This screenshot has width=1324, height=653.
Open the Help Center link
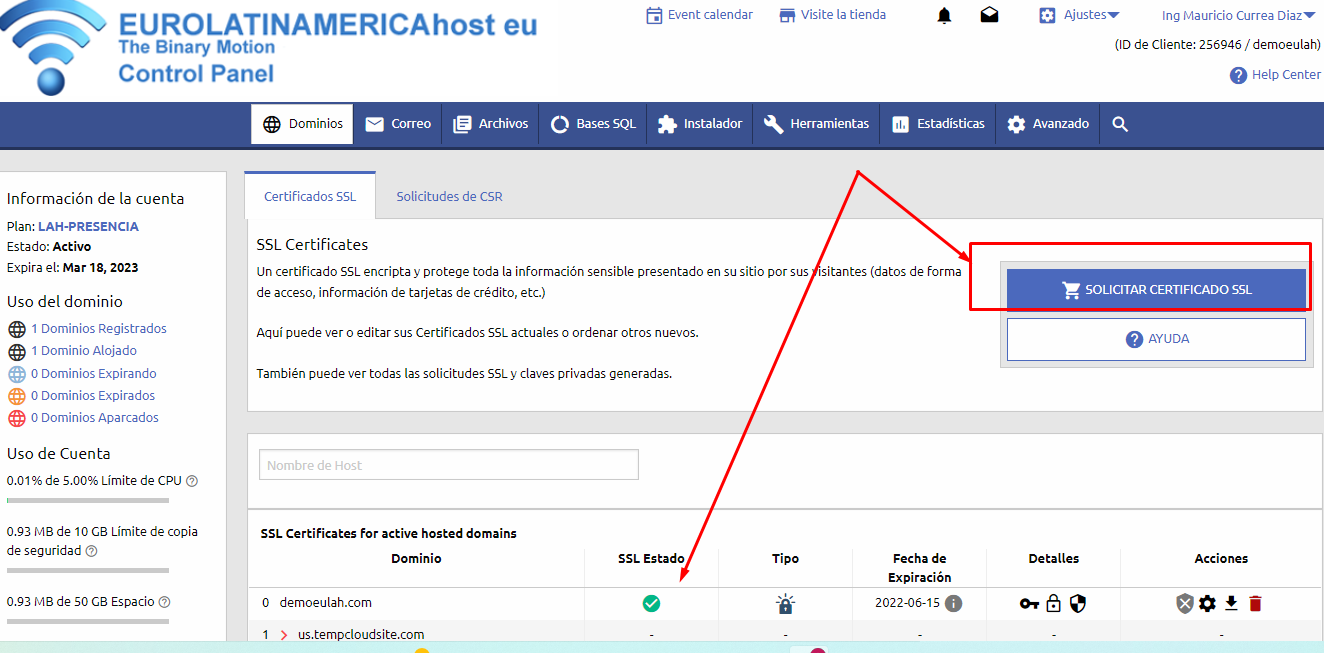click(1275, 75)
